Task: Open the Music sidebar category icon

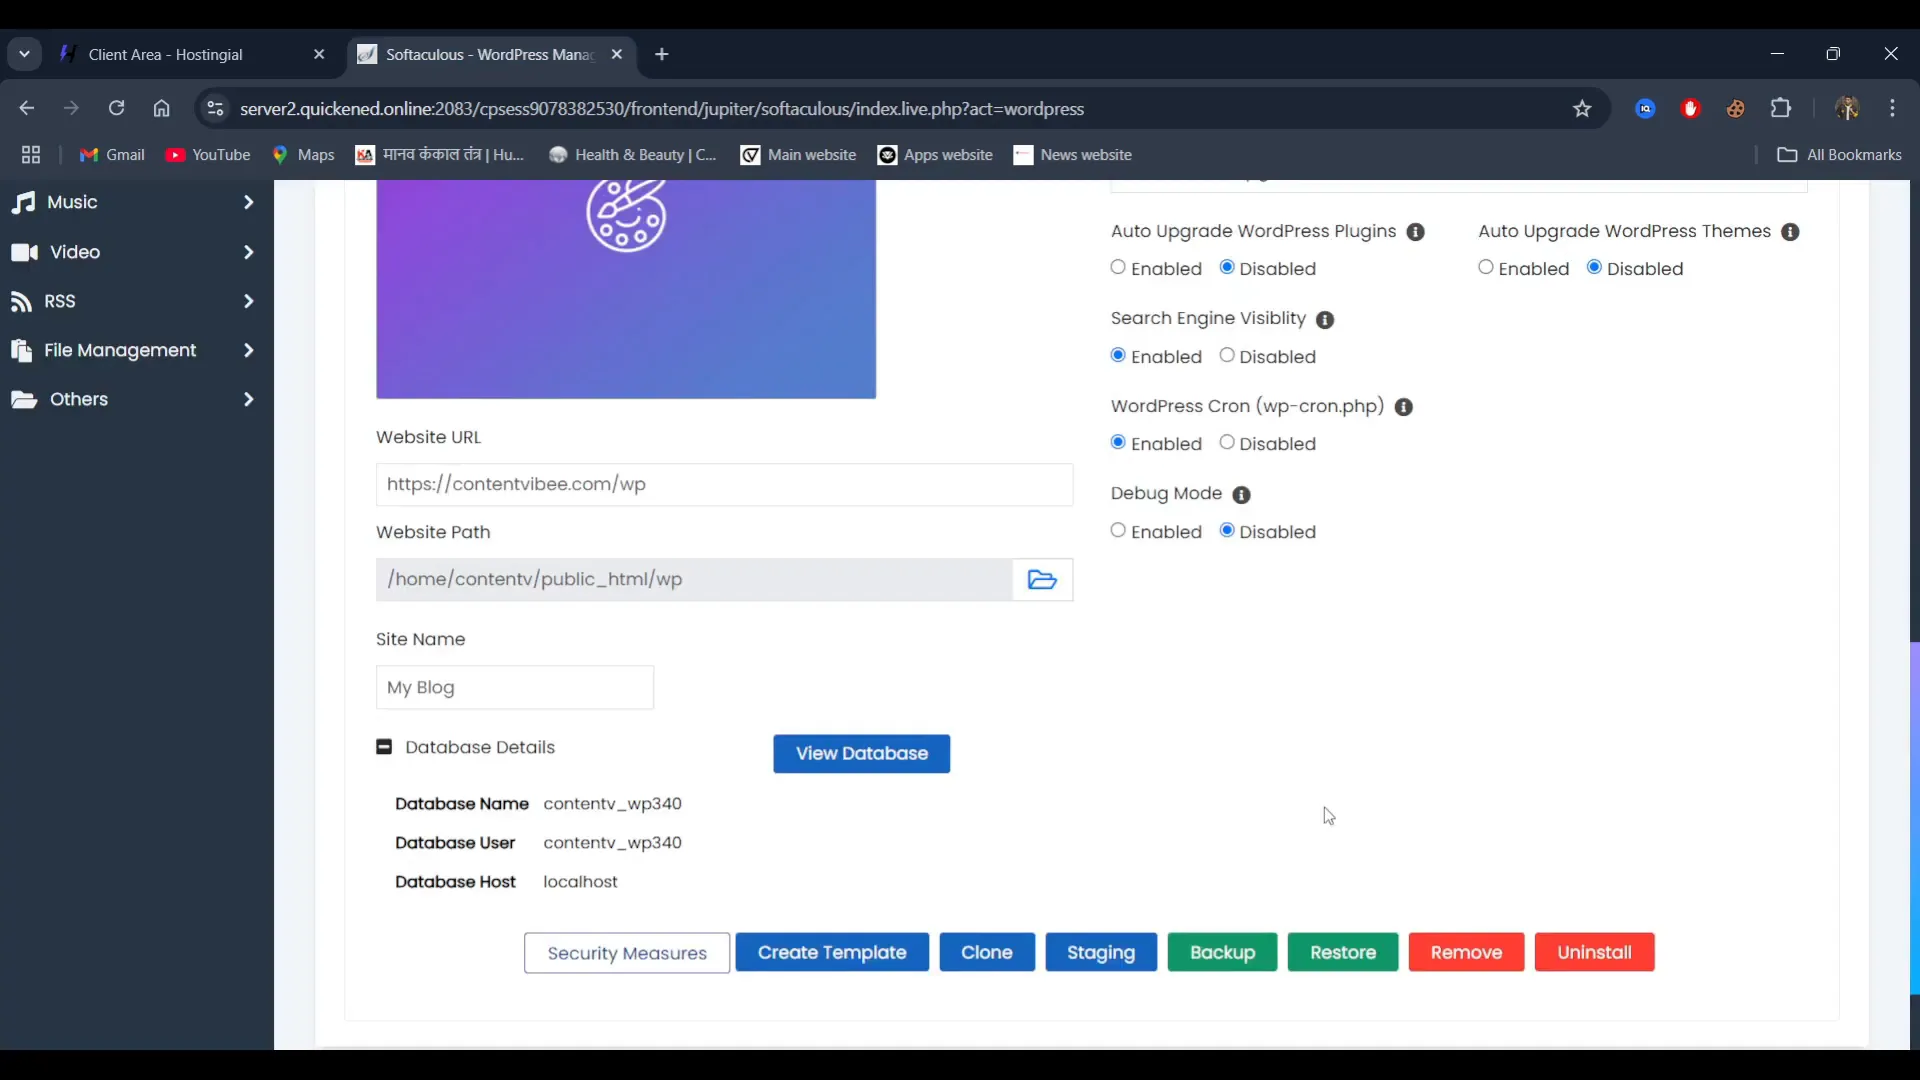Action: click(x=24, y=202)
